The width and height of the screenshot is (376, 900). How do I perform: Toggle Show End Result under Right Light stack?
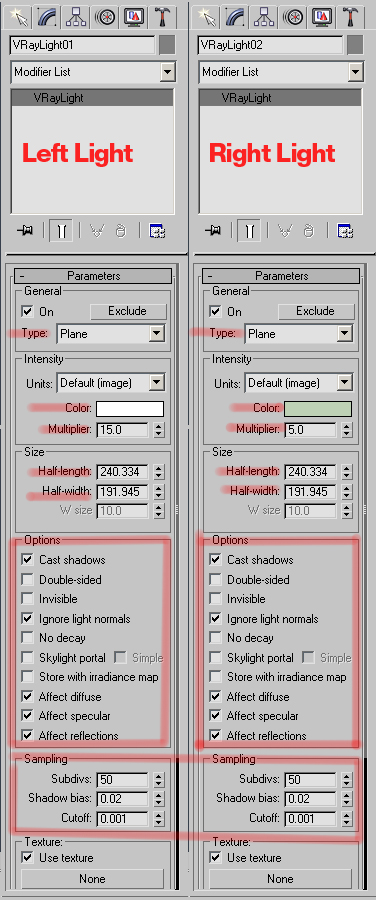[249, 231]
